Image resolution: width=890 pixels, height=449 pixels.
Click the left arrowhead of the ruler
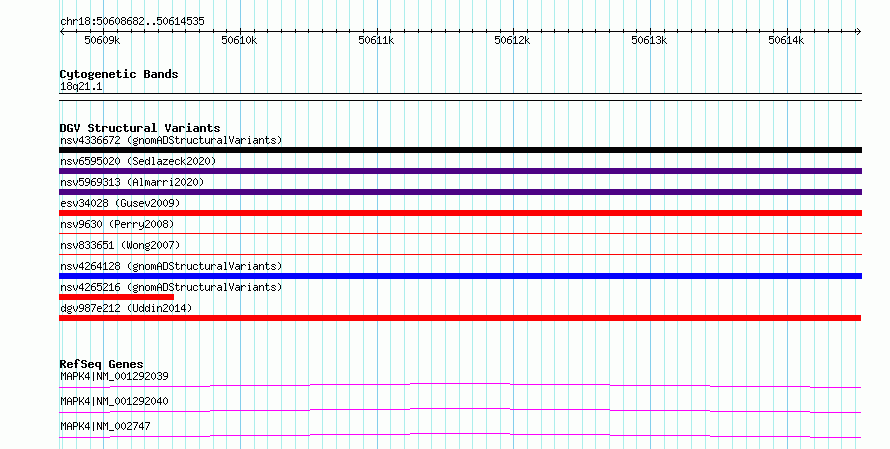coord(62,32)
